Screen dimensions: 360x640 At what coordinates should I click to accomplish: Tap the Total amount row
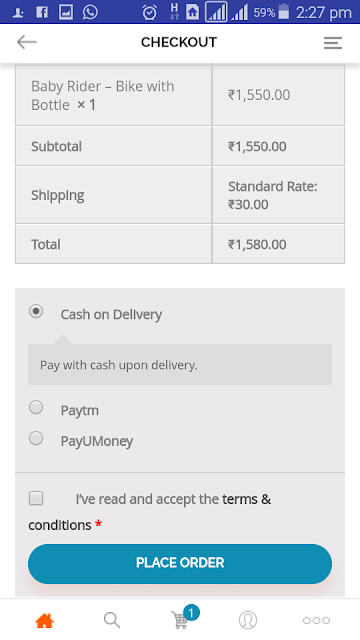point(180,244)
